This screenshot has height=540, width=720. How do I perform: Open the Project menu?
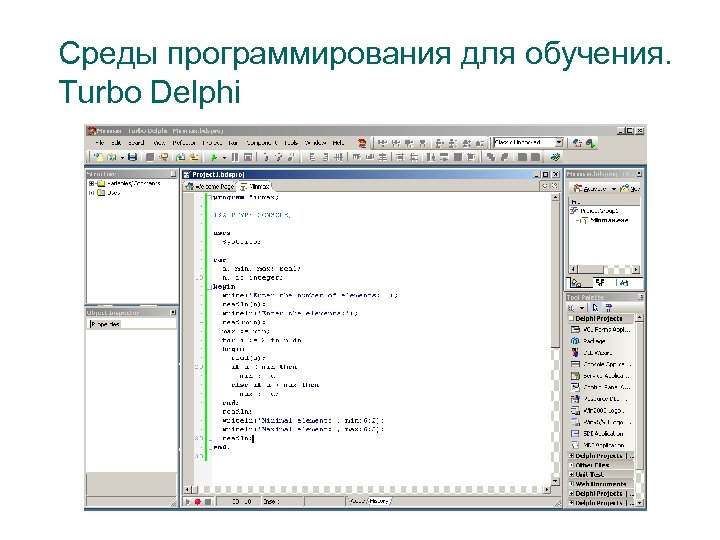212,143
